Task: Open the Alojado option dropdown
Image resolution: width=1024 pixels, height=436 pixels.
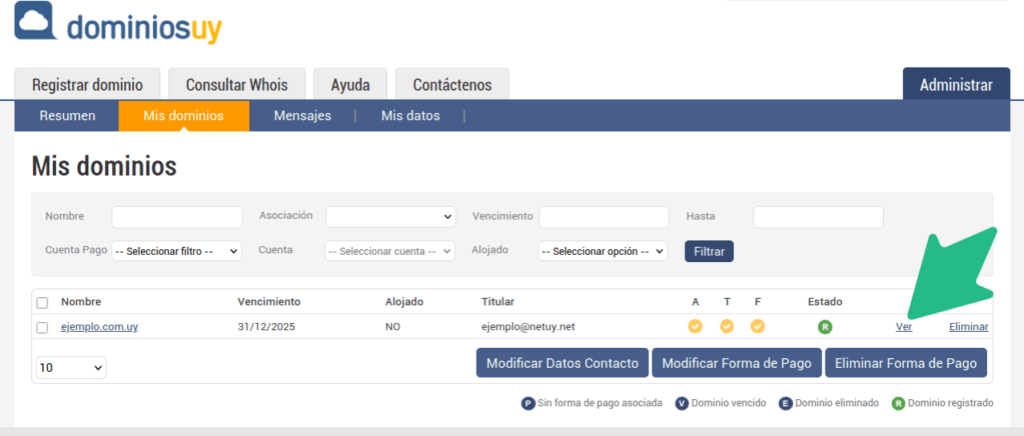Action: (602, 251)
